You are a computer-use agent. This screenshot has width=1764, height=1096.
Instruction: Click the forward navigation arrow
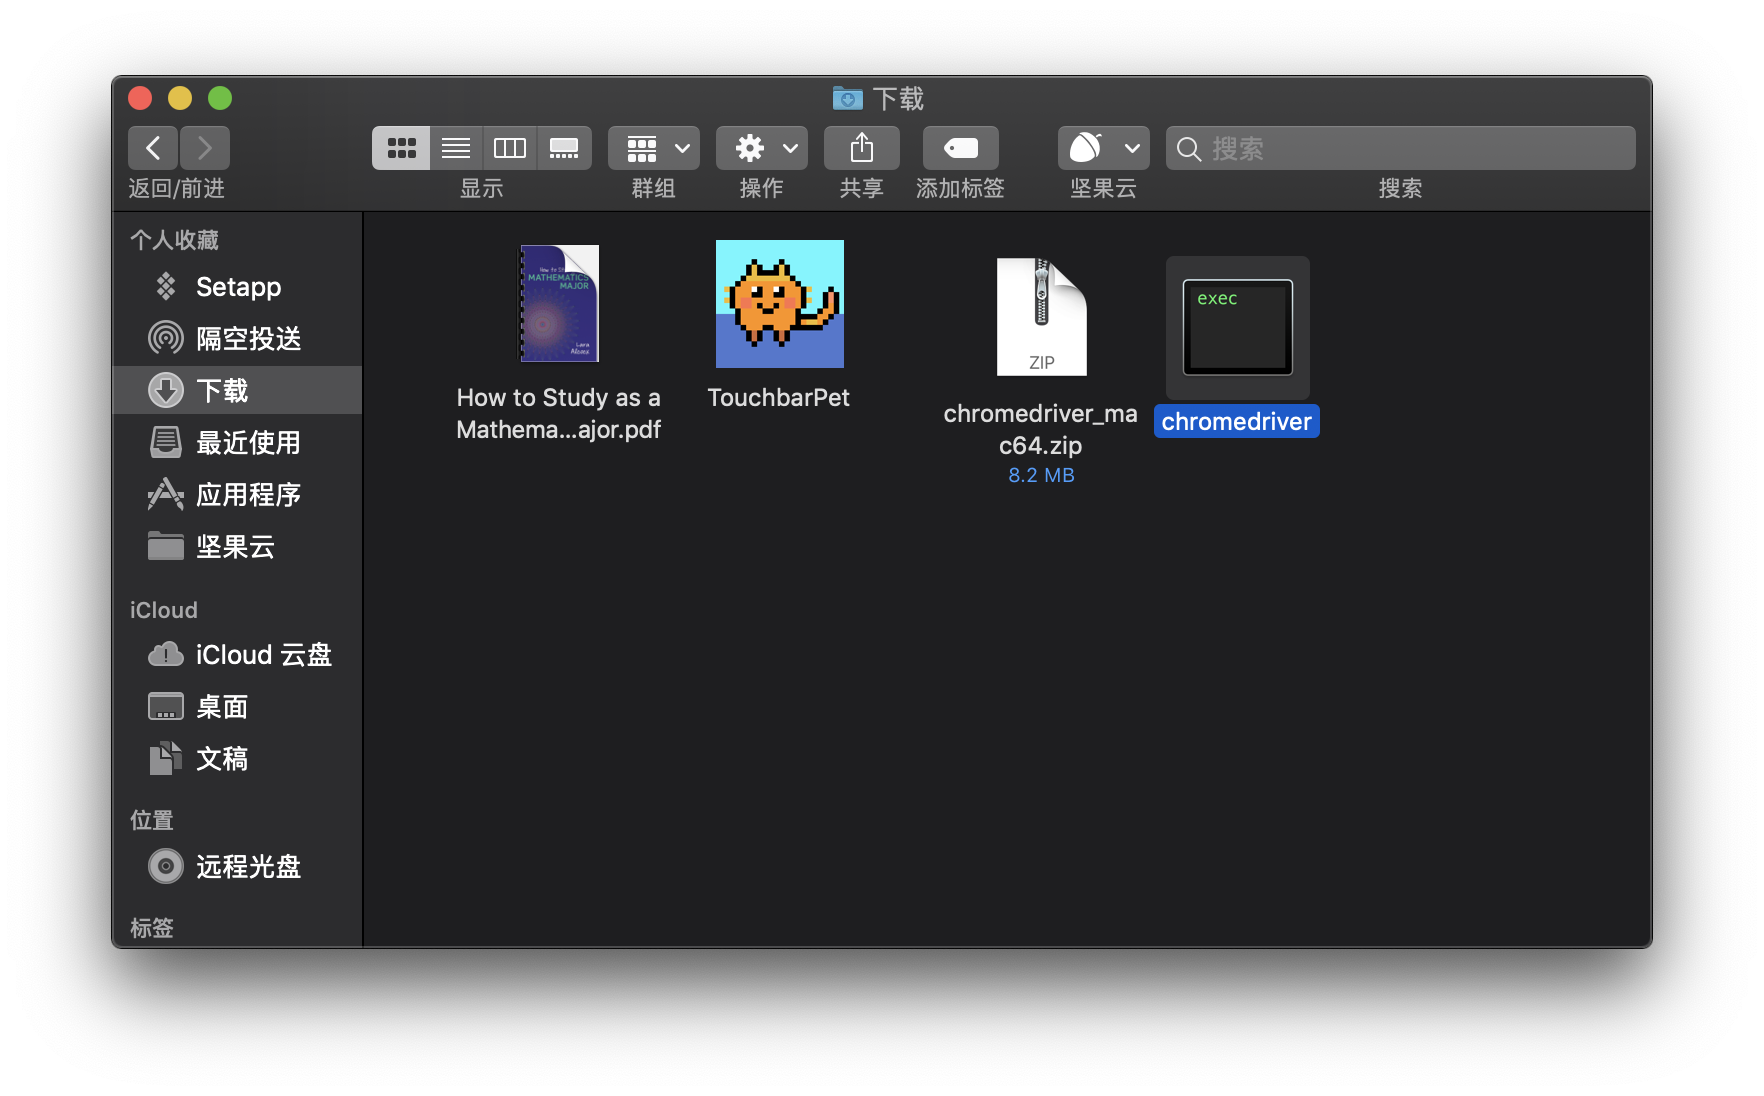204,147
